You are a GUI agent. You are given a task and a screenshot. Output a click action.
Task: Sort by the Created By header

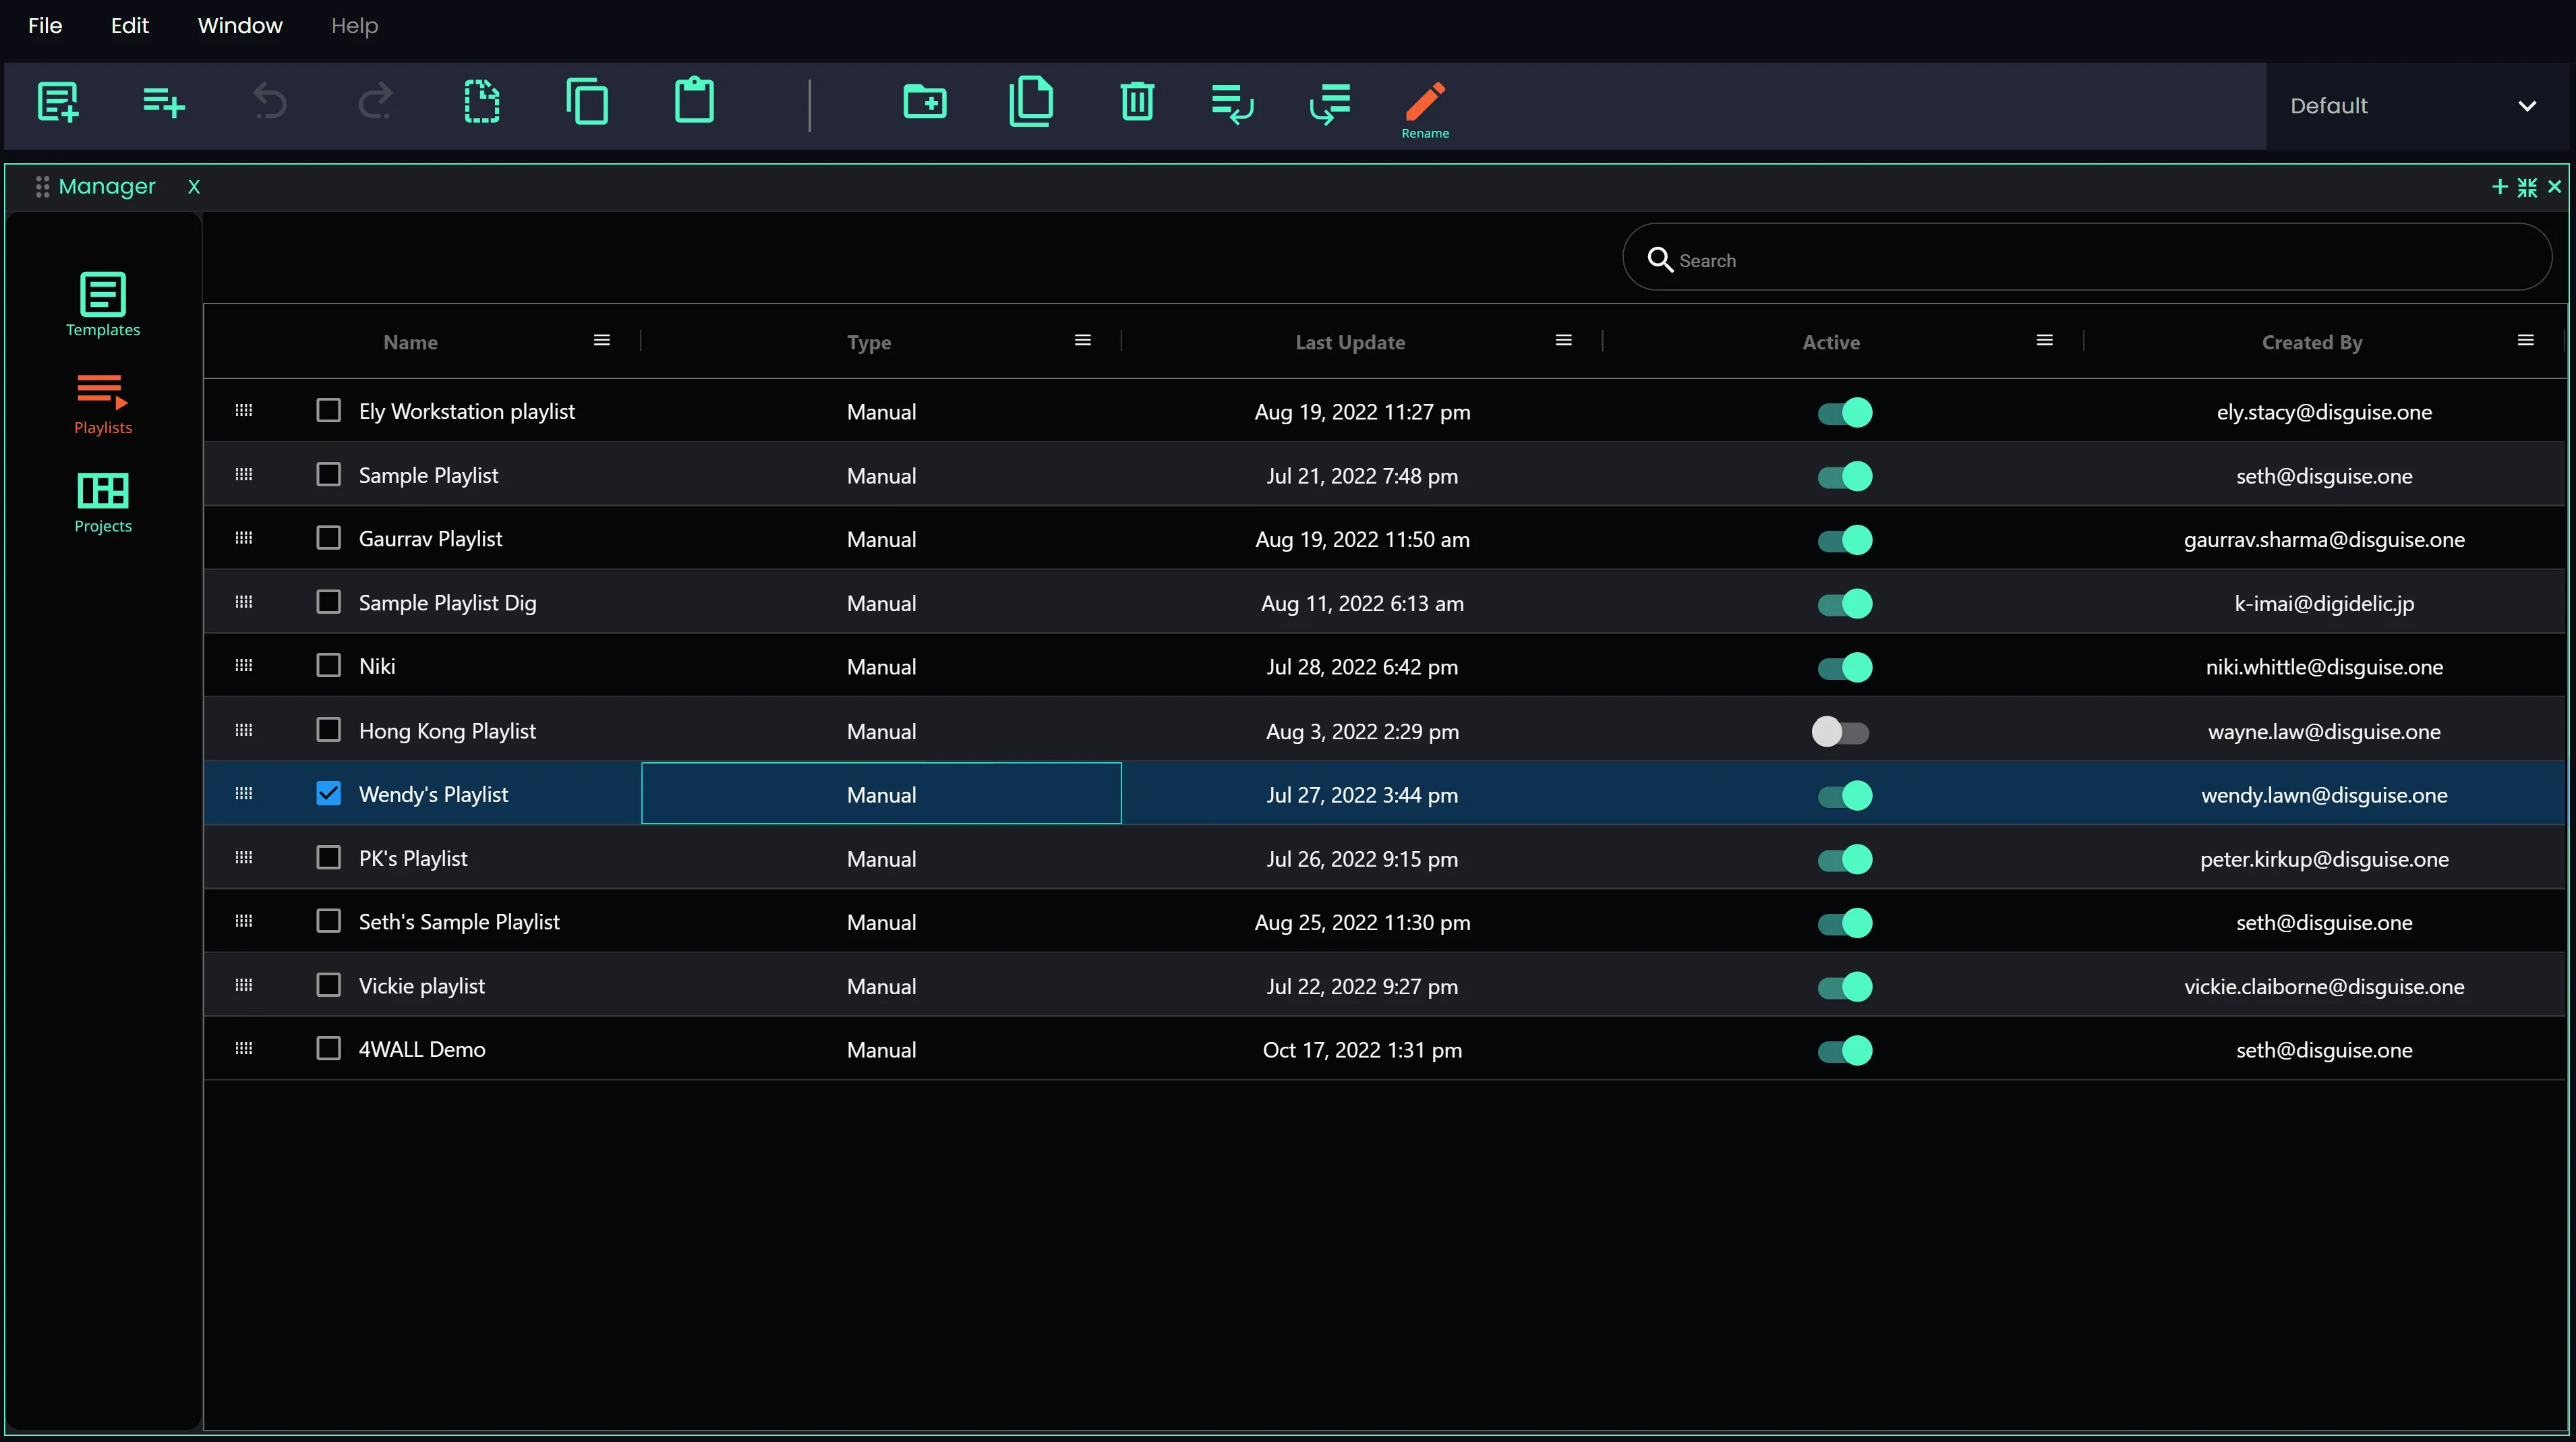point(2311,342)
